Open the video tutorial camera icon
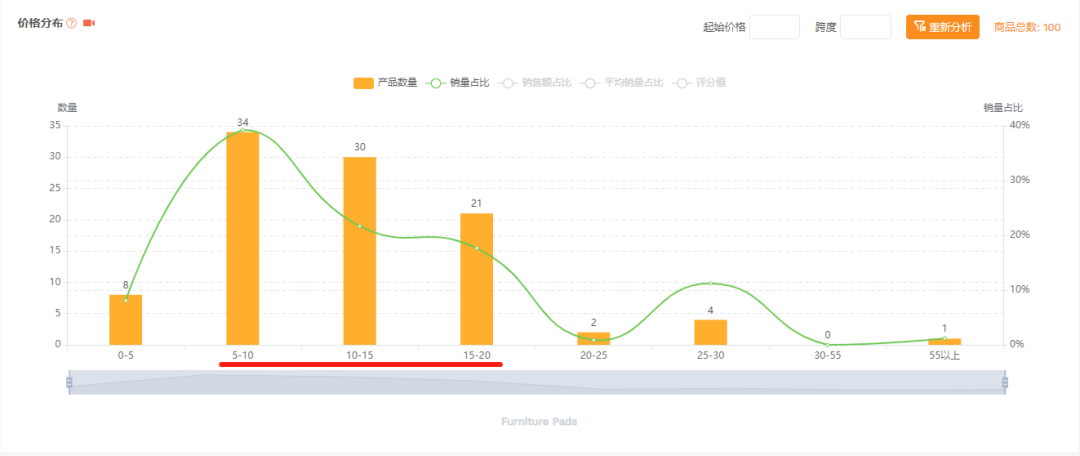The image size is (1080, 456). coord(88,23)
